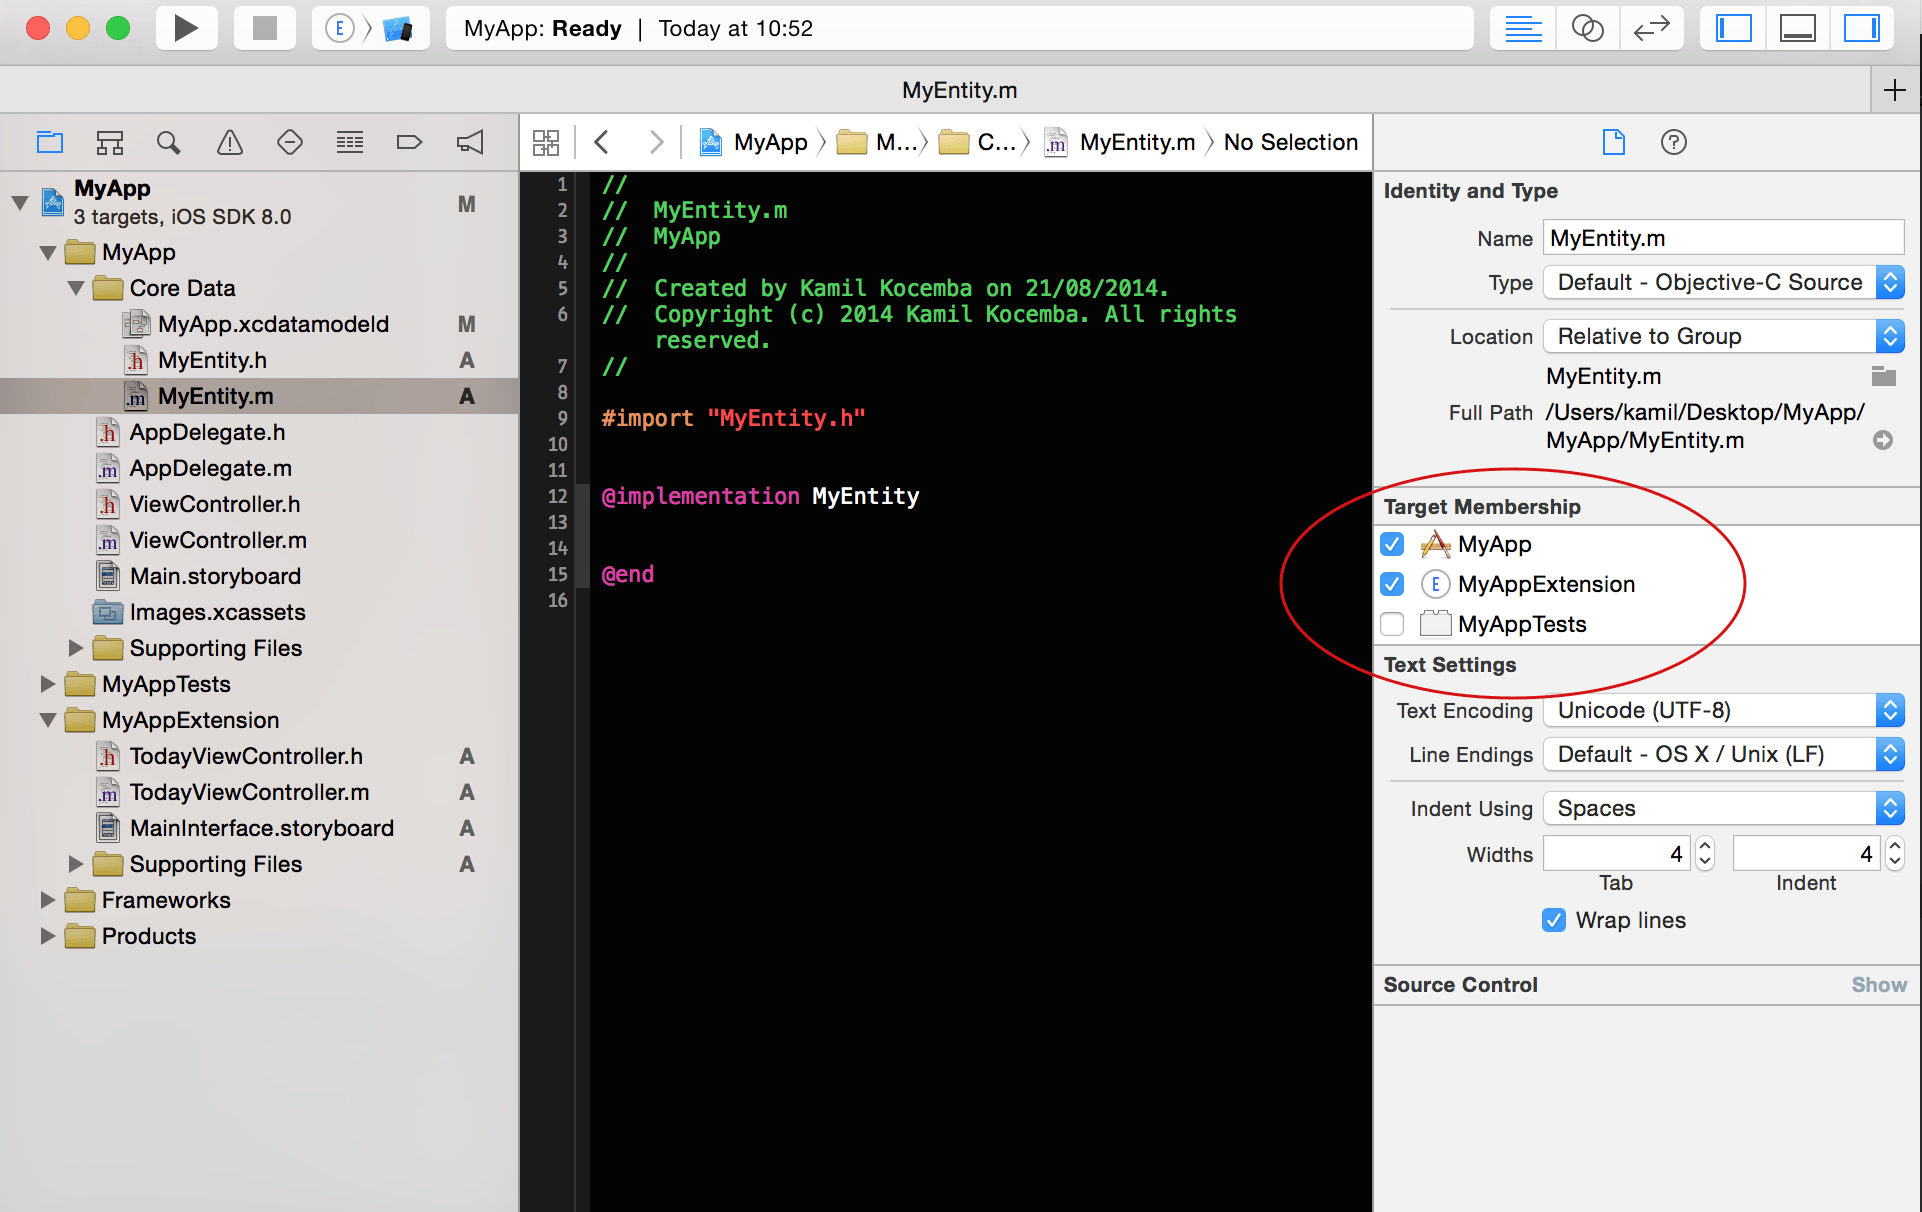Show the File inspector
Viewport: 1922px width, 1212px height.
click(1614, 142)
